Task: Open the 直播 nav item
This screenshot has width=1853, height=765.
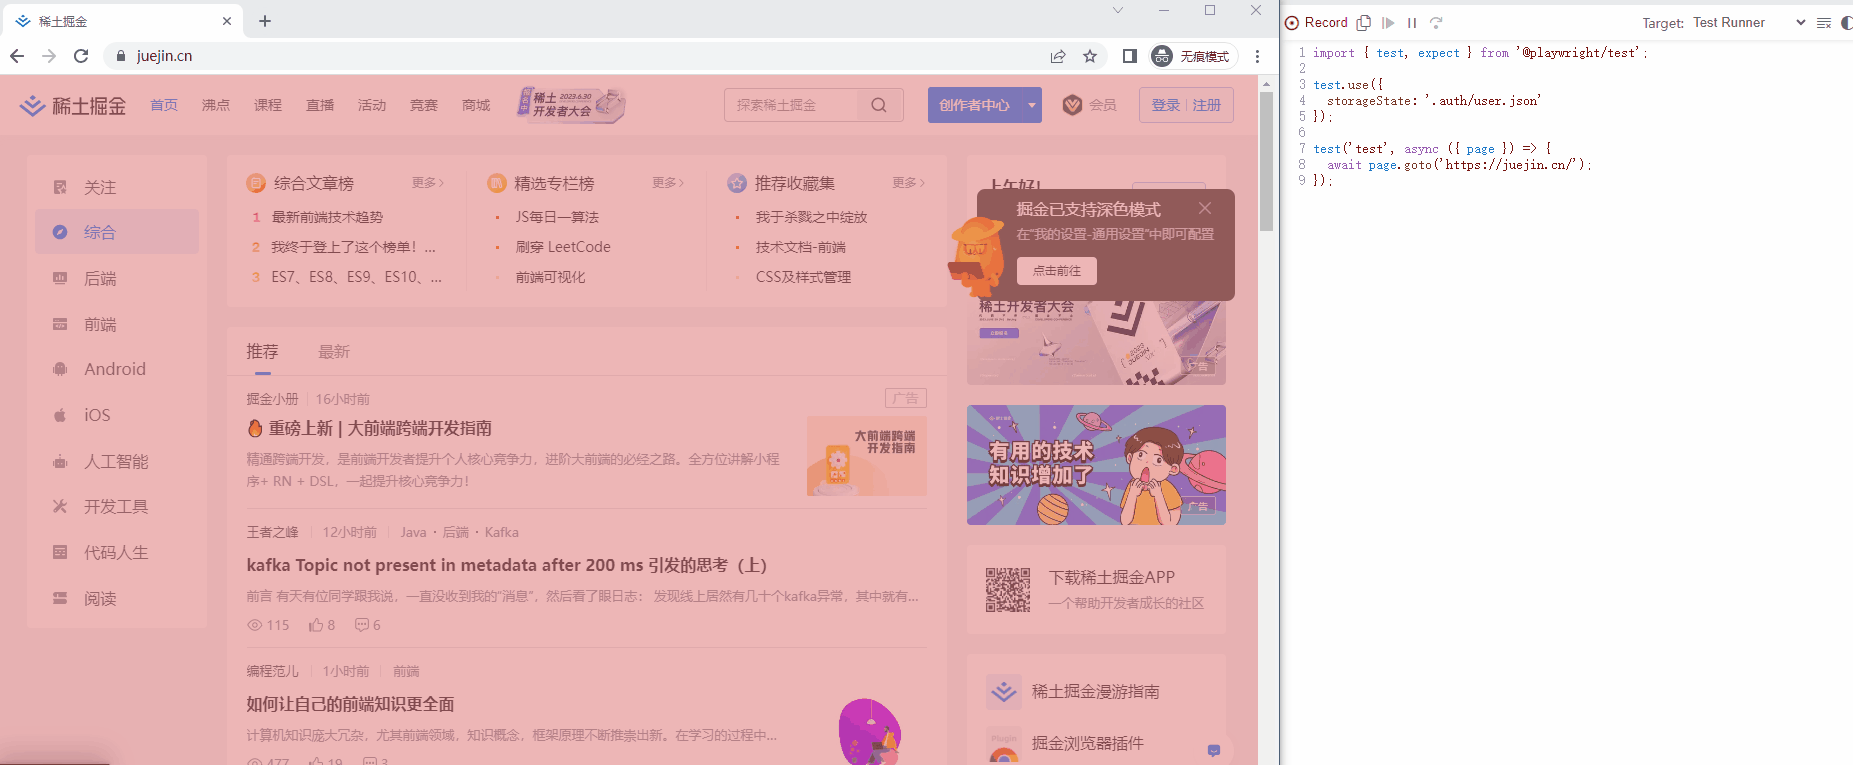Action: click(320, 105)
